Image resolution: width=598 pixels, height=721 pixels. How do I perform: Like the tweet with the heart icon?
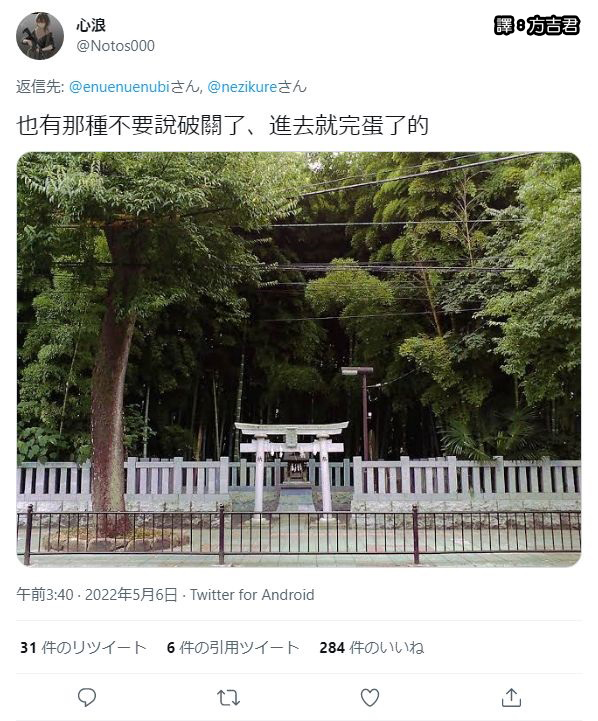tap(370, 697)
